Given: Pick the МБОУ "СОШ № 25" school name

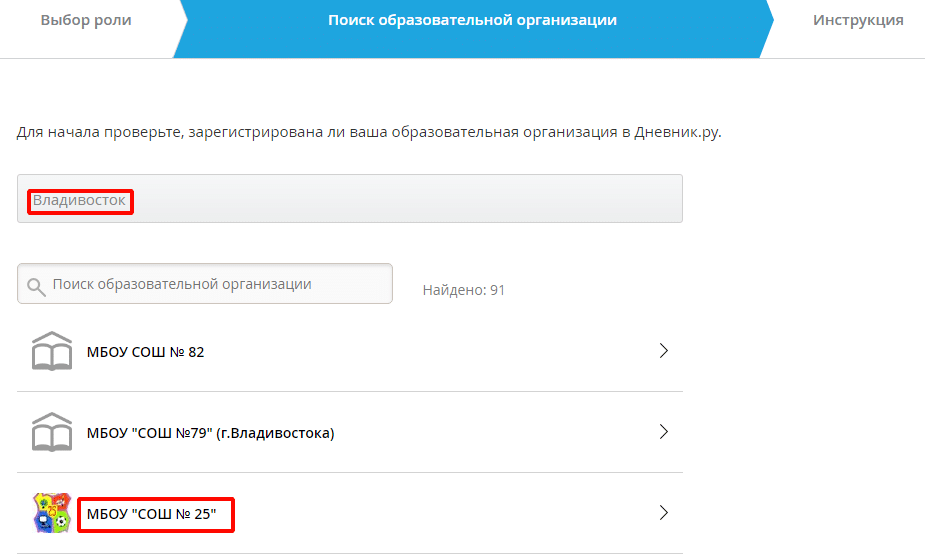Looking at the screenshot, I should tap(158, 514).
